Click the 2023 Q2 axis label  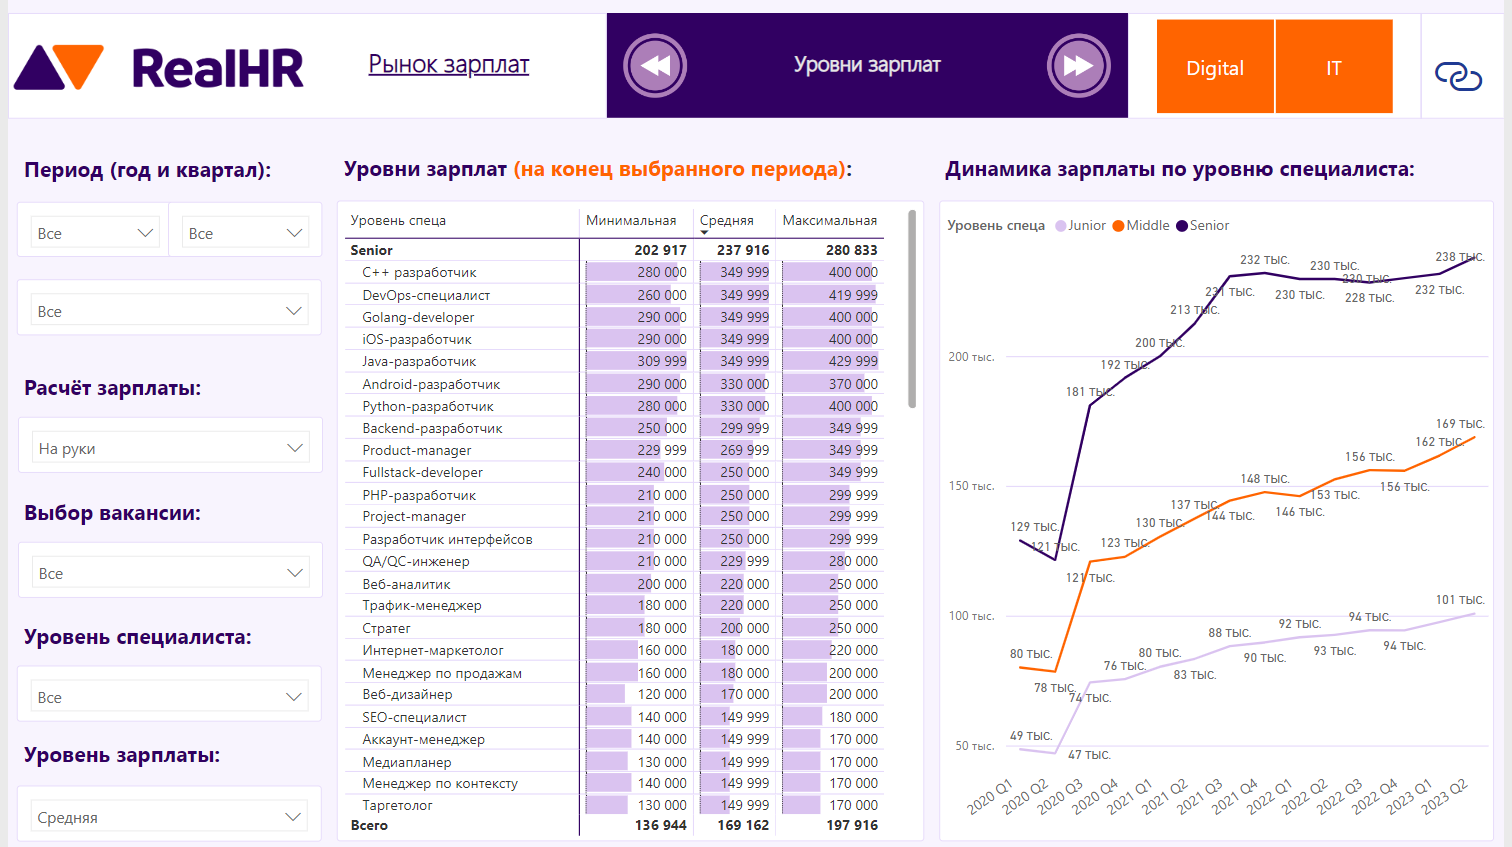[1445, 797]
